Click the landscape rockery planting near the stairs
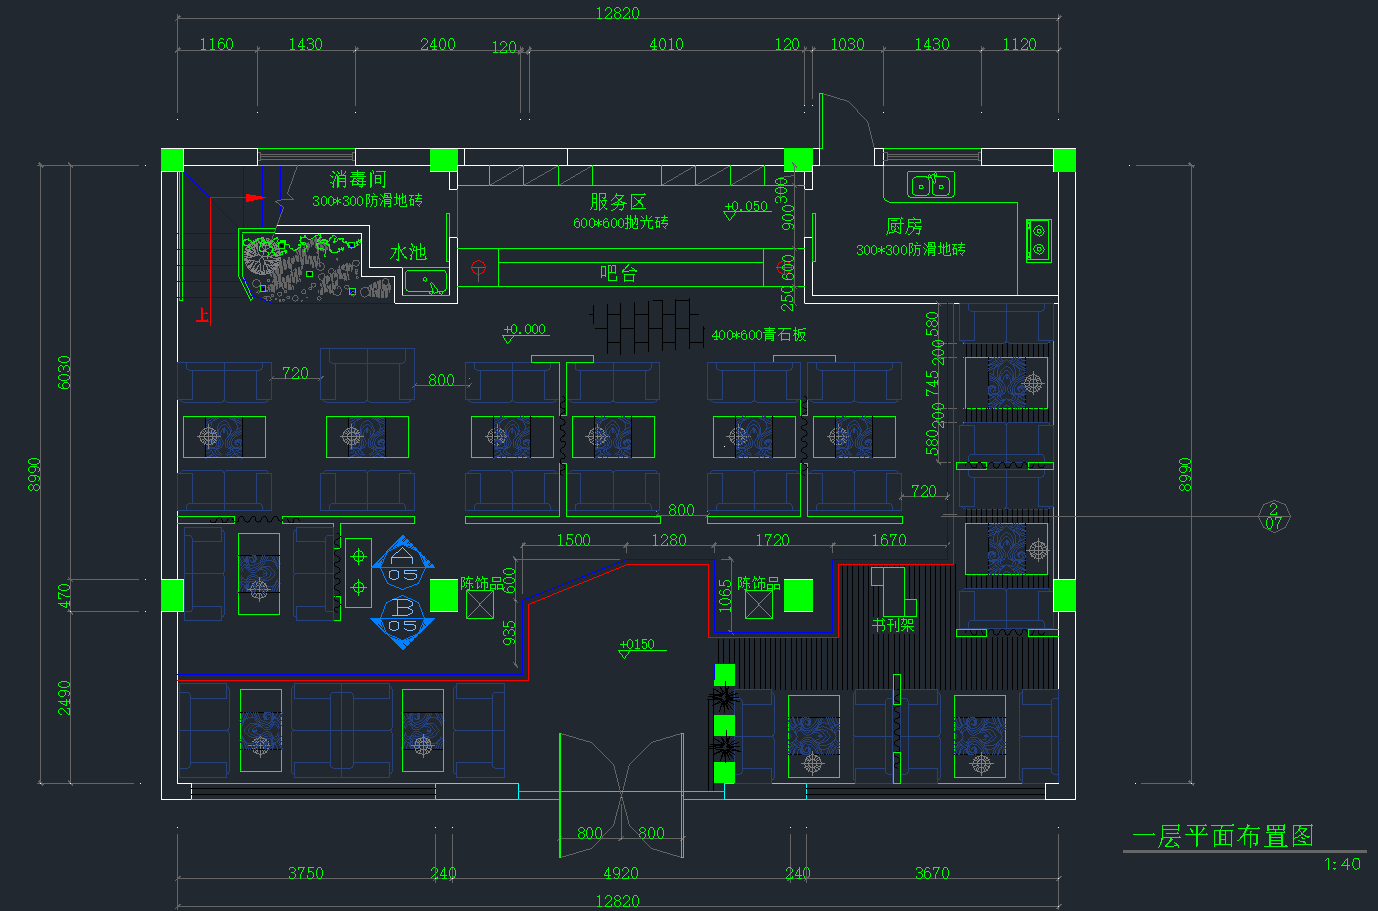 [x=300, y=267]
